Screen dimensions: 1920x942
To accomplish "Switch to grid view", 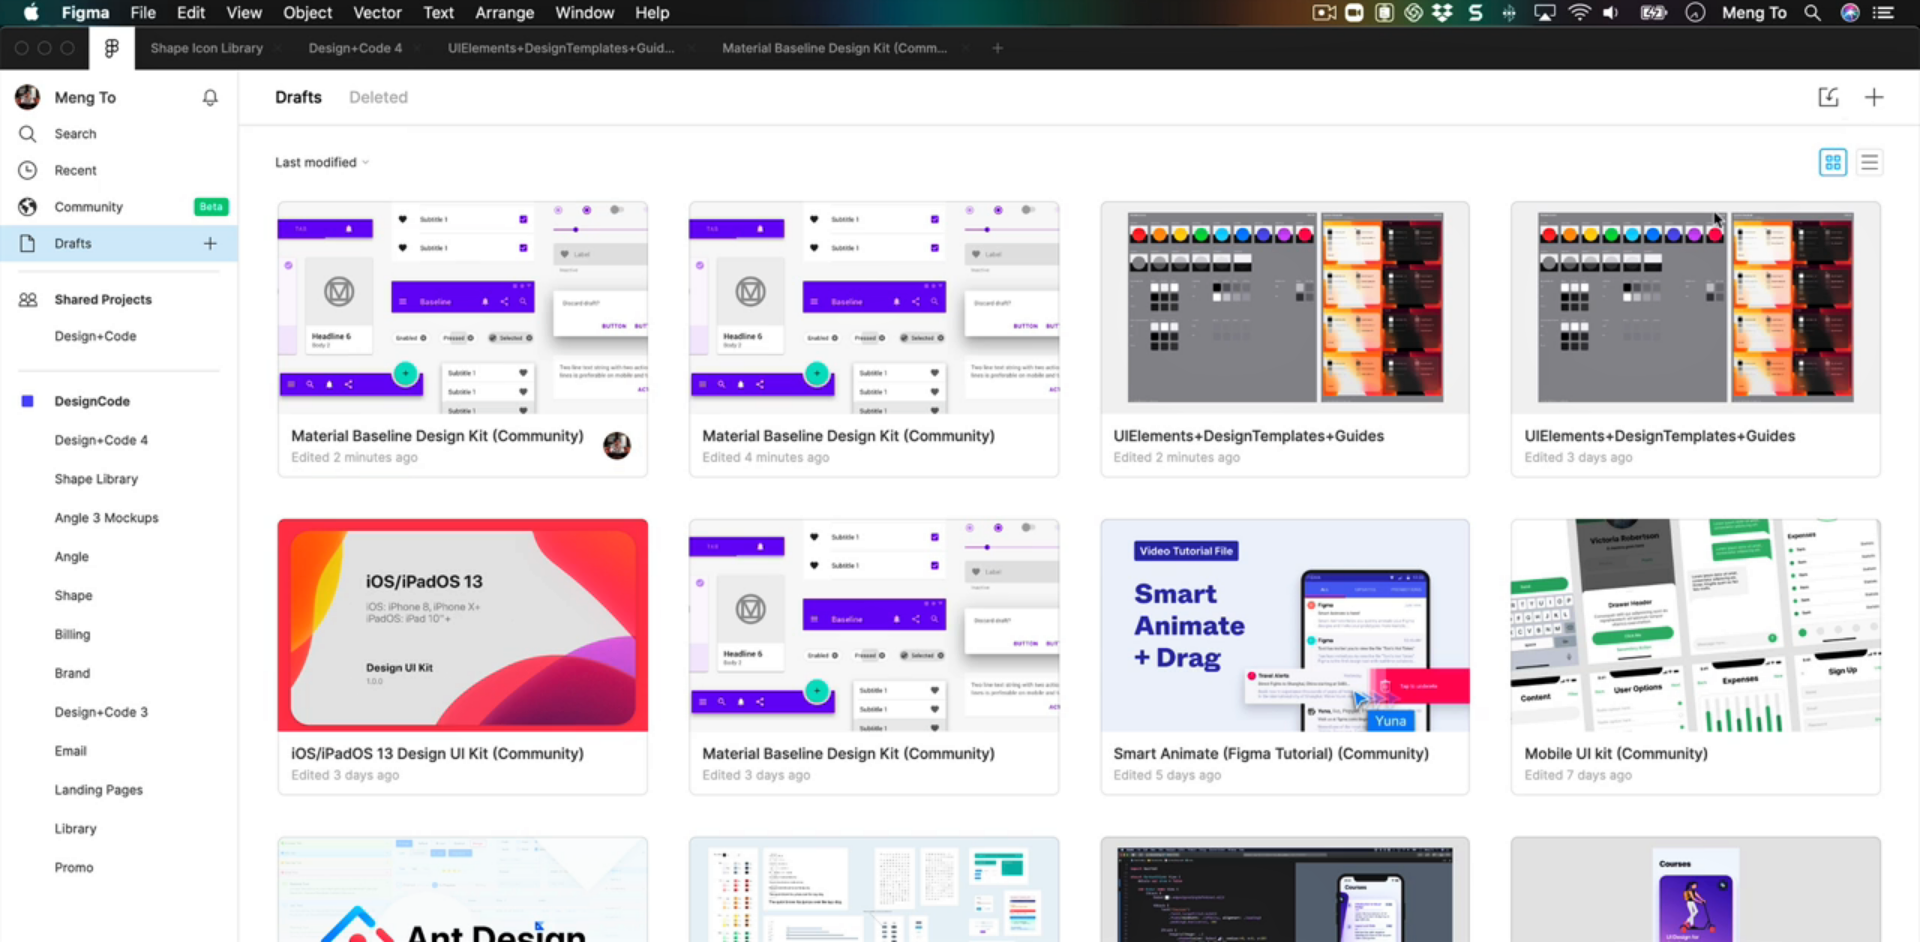I will [x=1833, y=162].
